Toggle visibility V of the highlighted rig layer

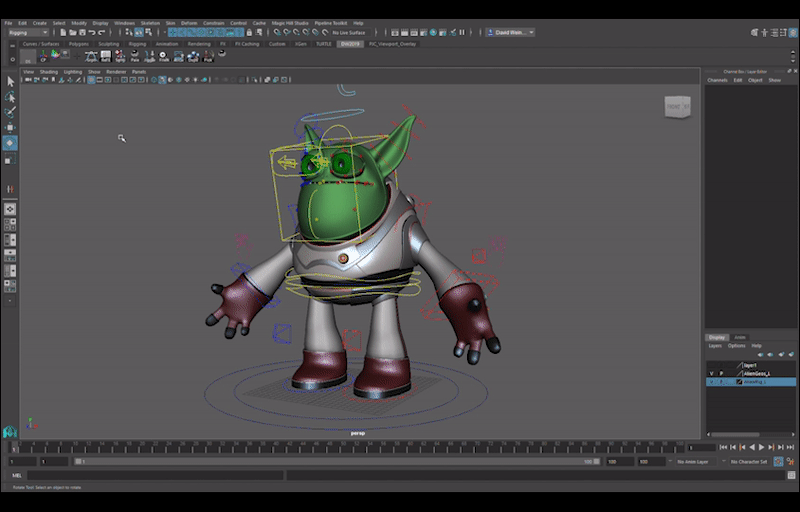[711, 382]
